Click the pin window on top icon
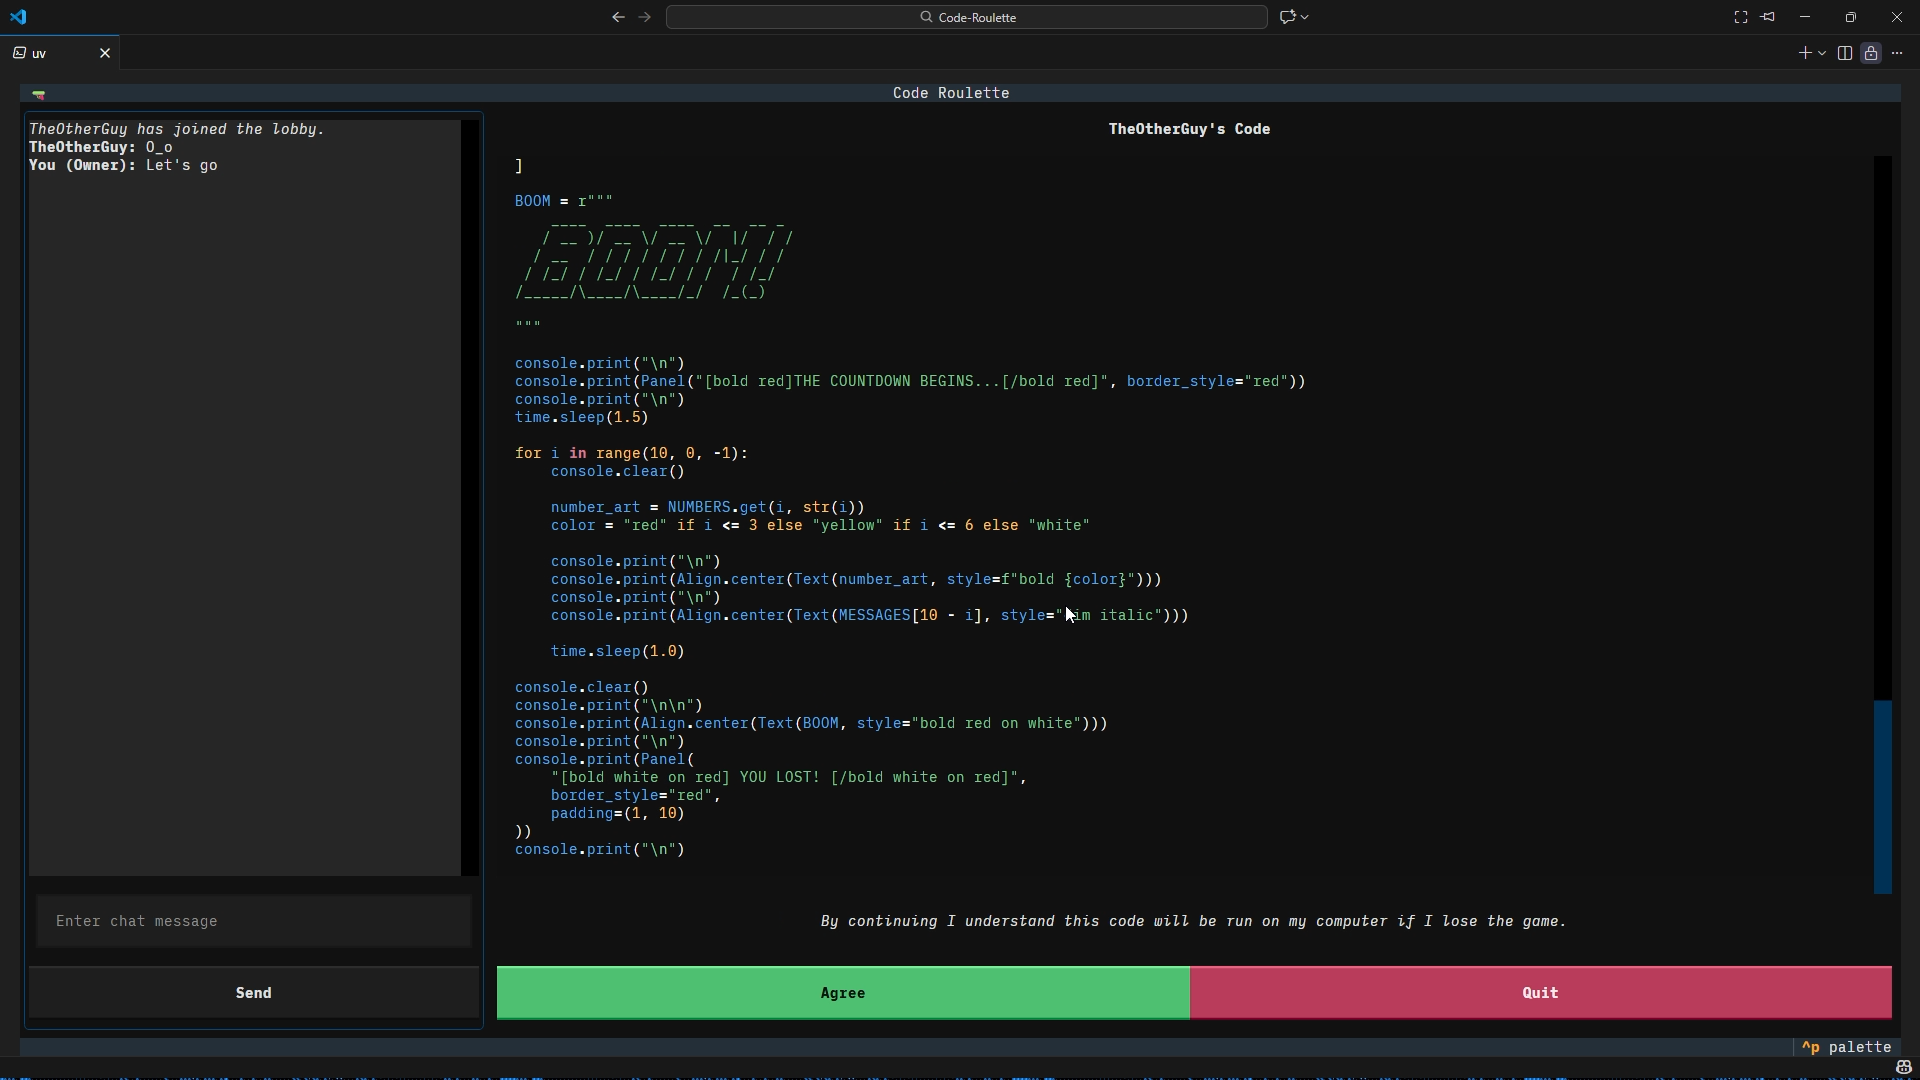The image size is (1920, 1080). click(1768, 17)
